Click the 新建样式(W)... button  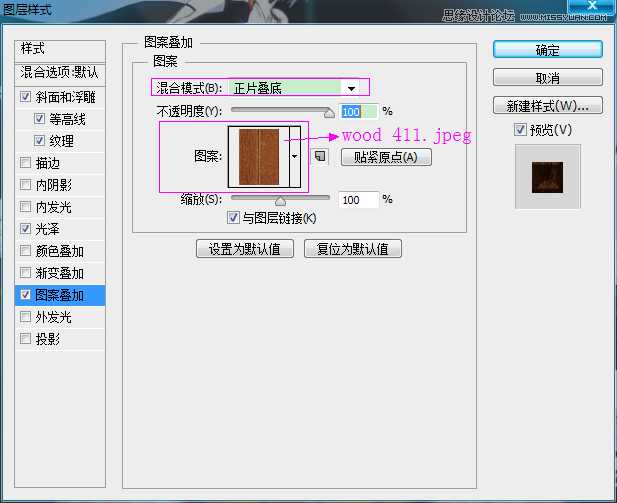click(x=547, y=106)
